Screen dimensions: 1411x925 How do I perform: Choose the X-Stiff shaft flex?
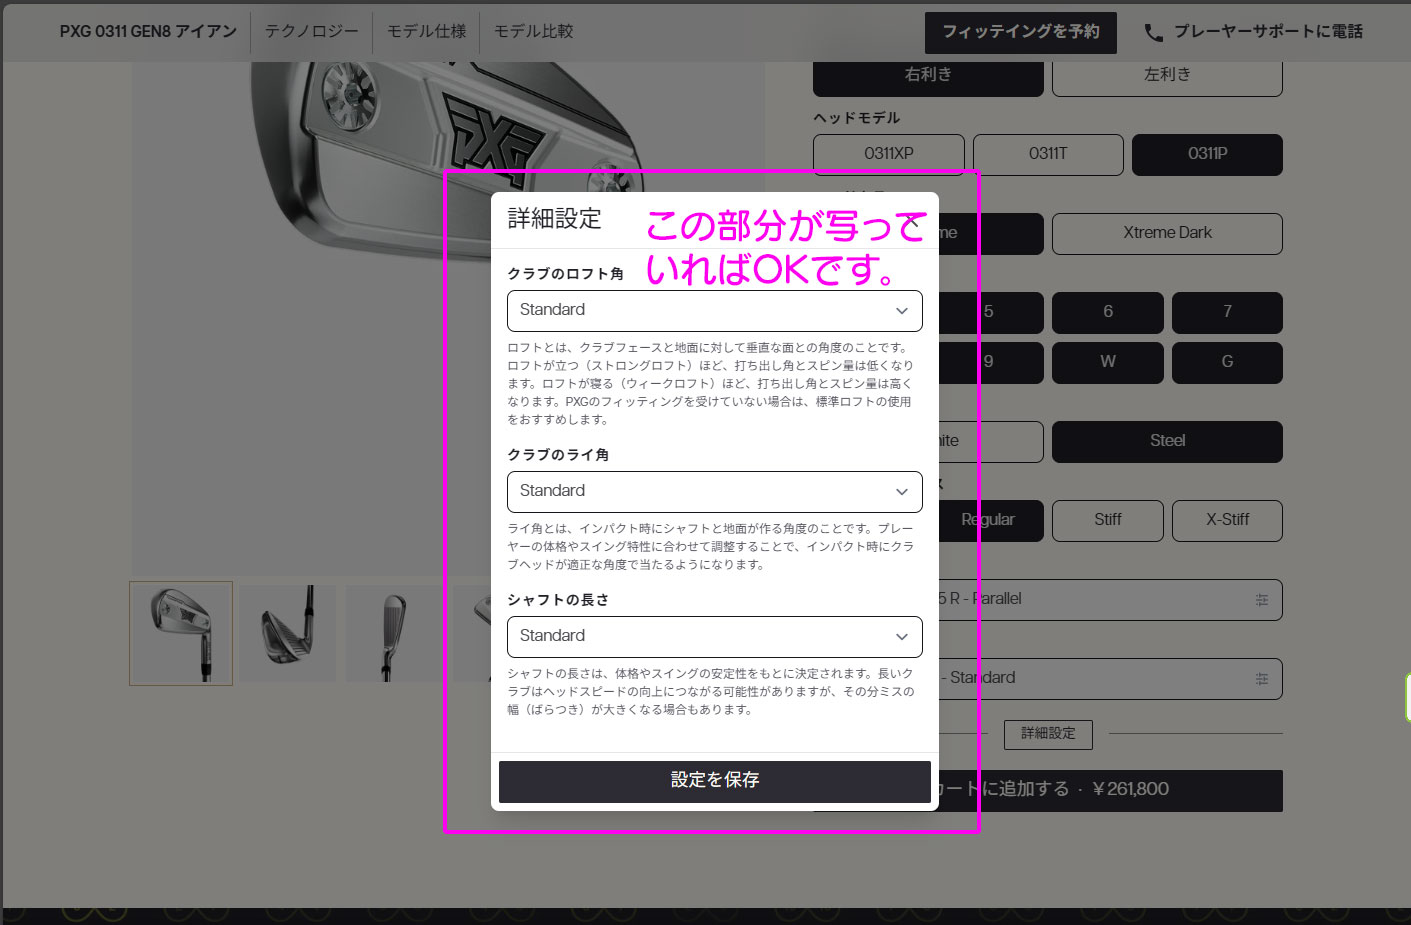point(1226,520)
